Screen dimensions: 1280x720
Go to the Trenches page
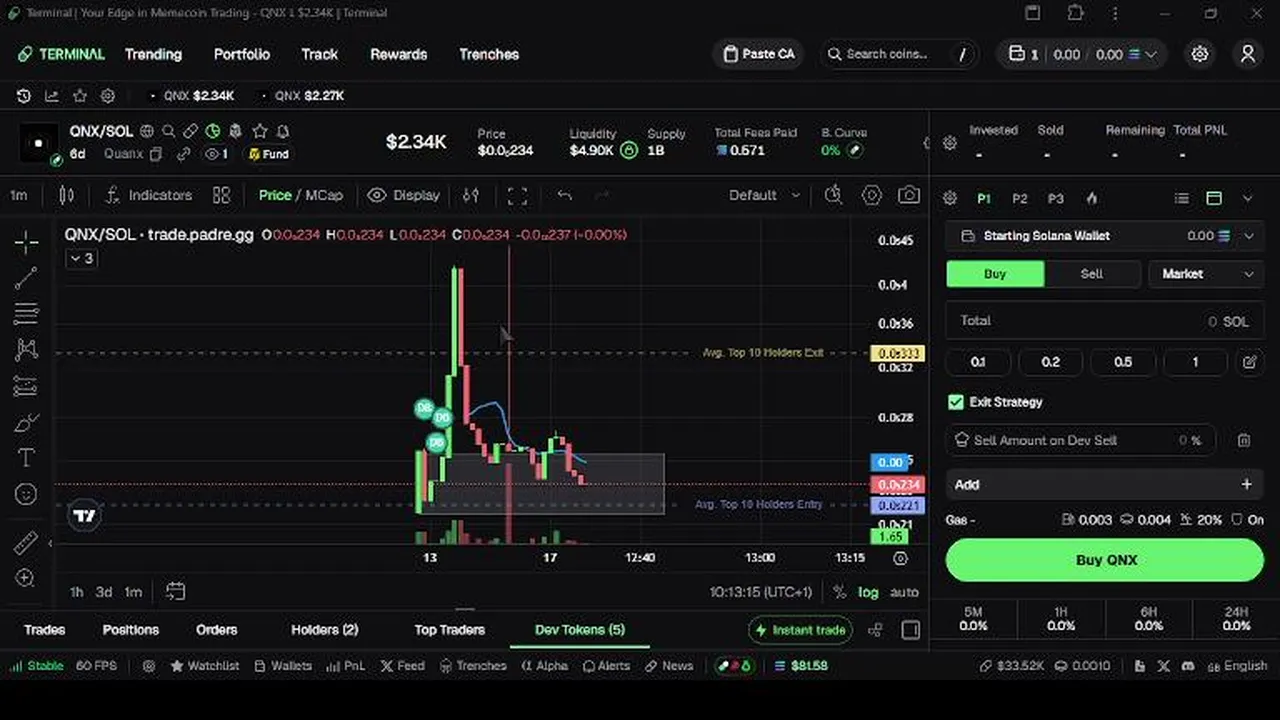click(x=489, y=54)
